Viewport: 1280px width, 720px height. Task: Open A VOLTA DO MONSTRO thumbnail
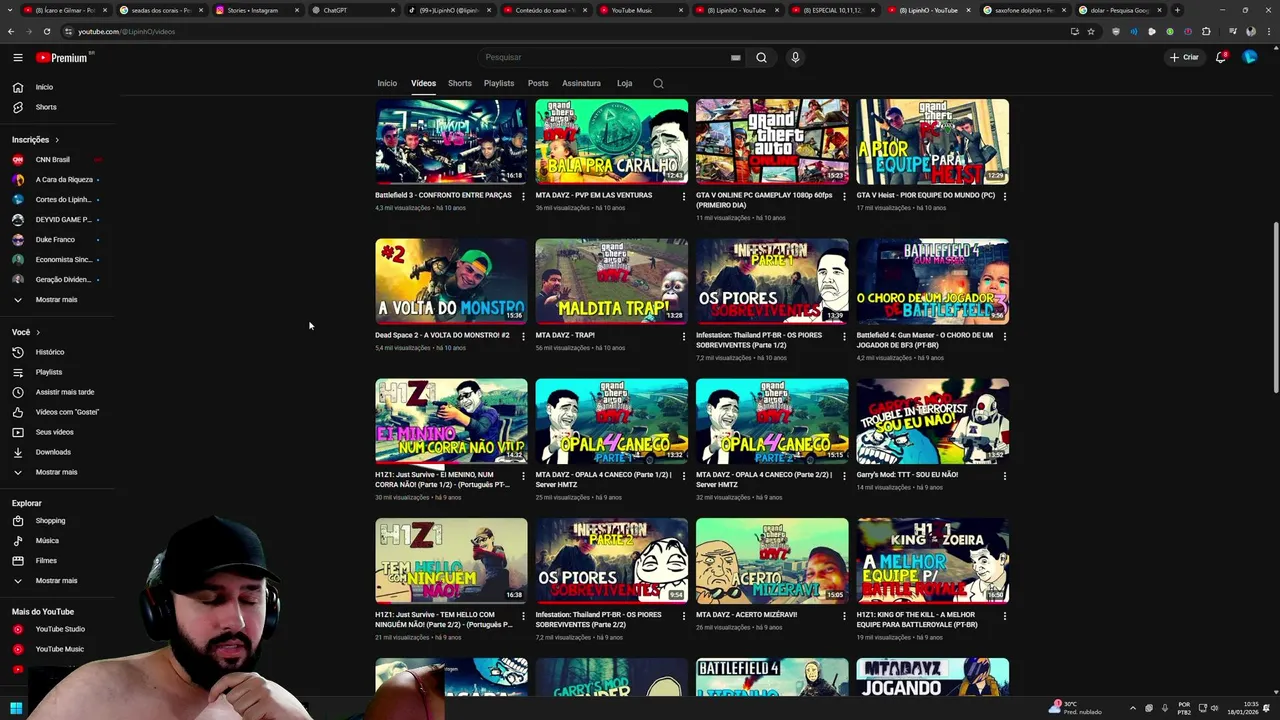tap(451, 281)
